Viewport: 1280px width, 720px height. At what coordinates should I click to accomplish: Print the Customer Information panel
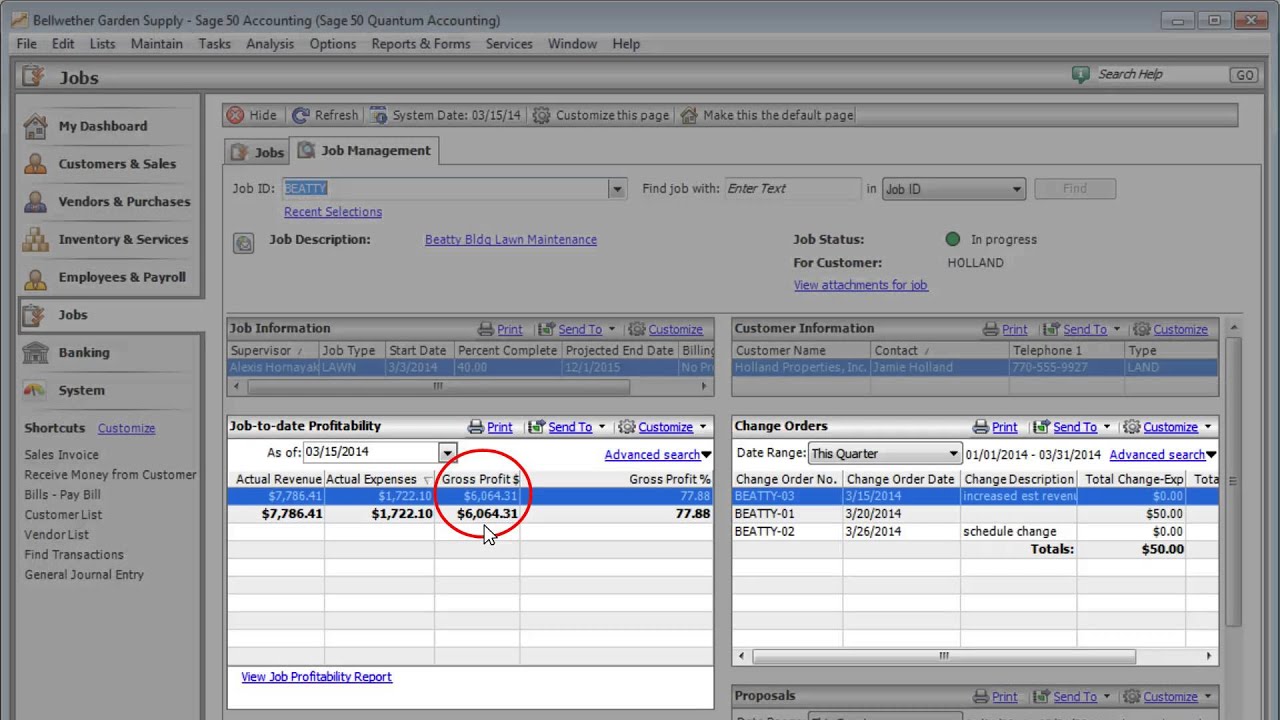pyautogui.click(x=1005, y=329)
